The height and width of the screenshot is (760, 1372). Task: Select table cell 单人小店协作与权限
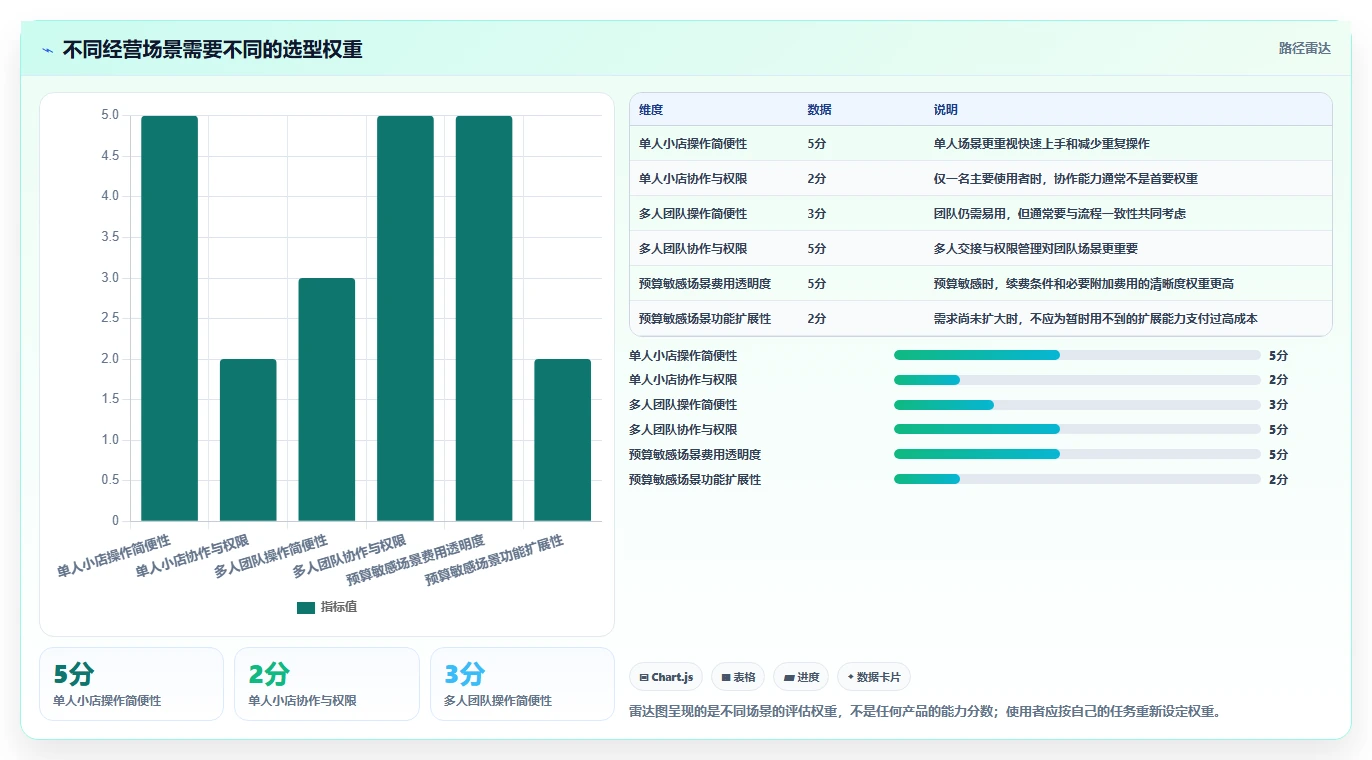click(x=693, y=179)
